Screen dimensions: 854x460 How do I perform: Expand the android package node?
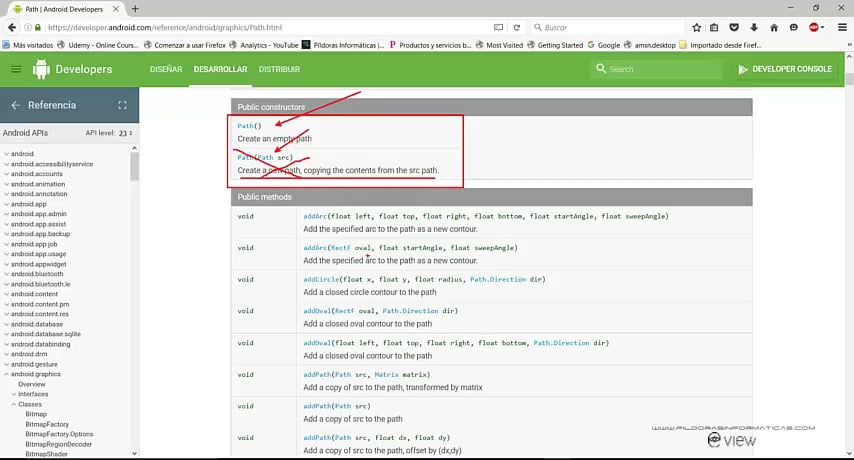(x=7, y=154)
